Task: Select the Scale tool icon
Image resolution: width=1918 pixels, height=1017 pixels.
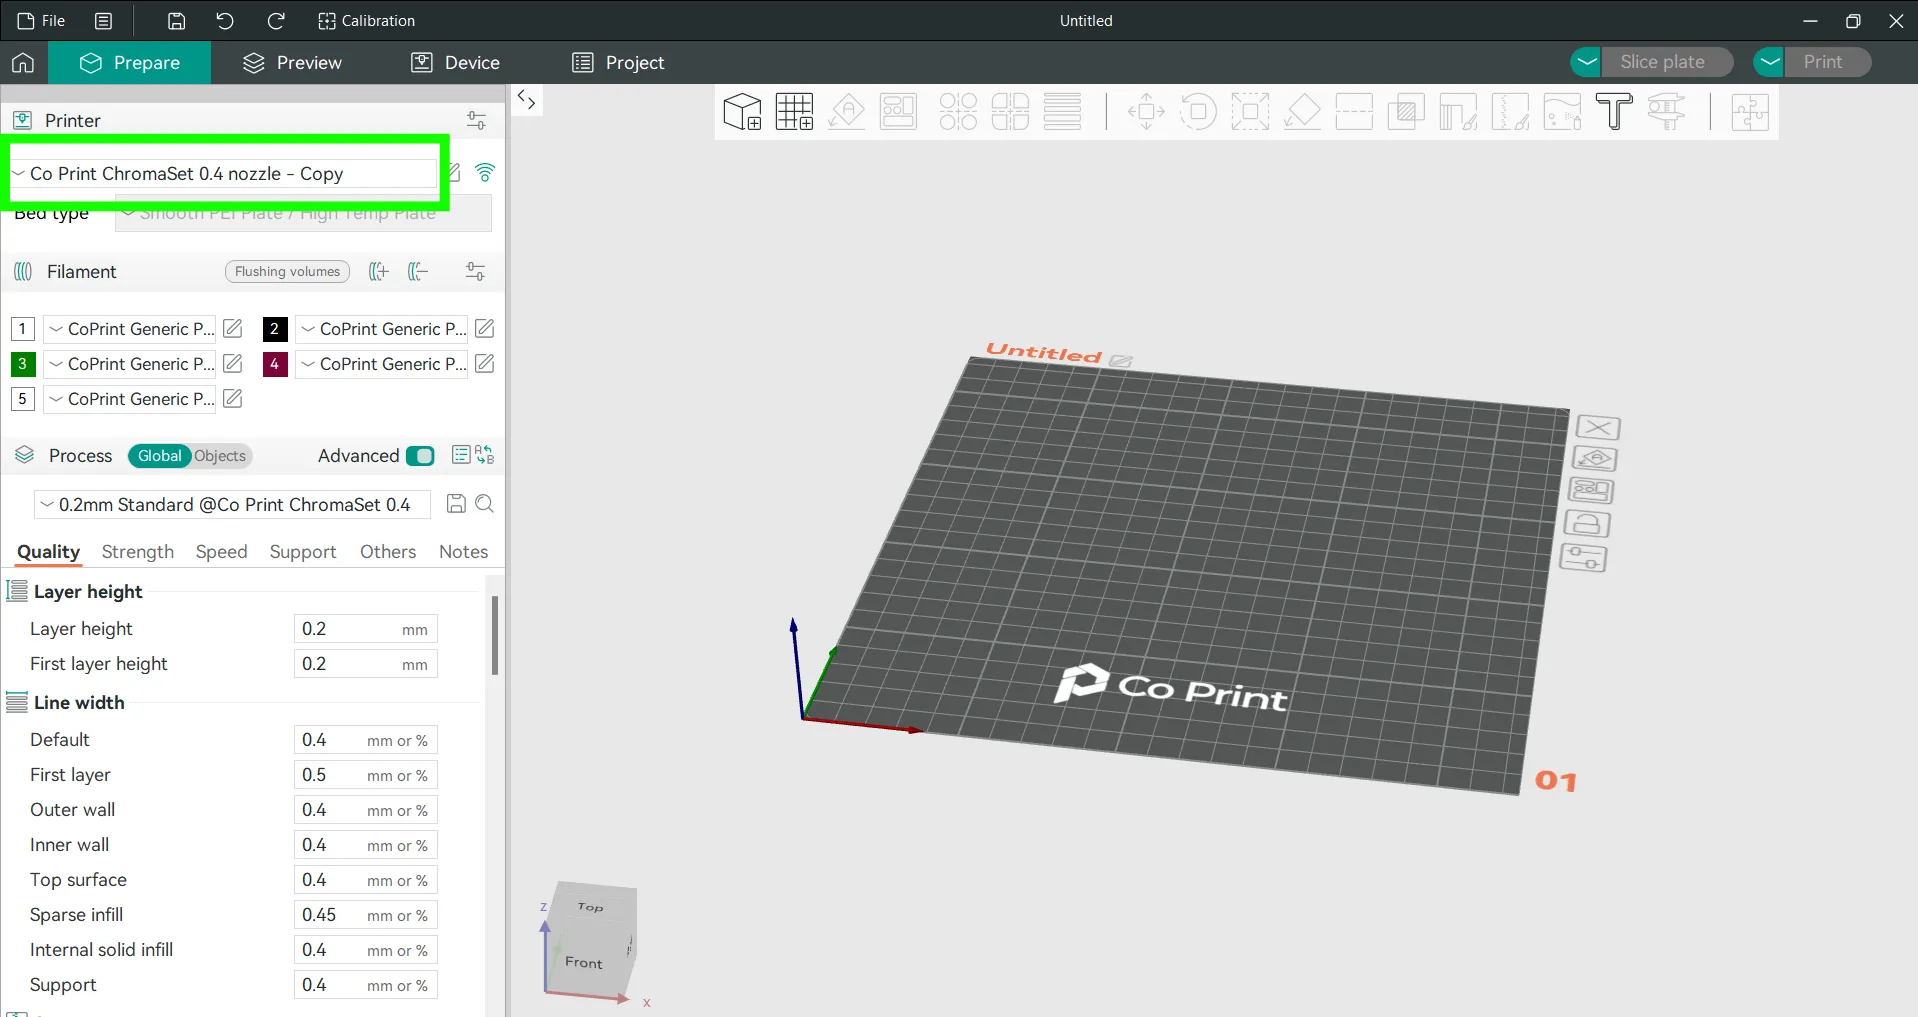Action: point(1250,112)
